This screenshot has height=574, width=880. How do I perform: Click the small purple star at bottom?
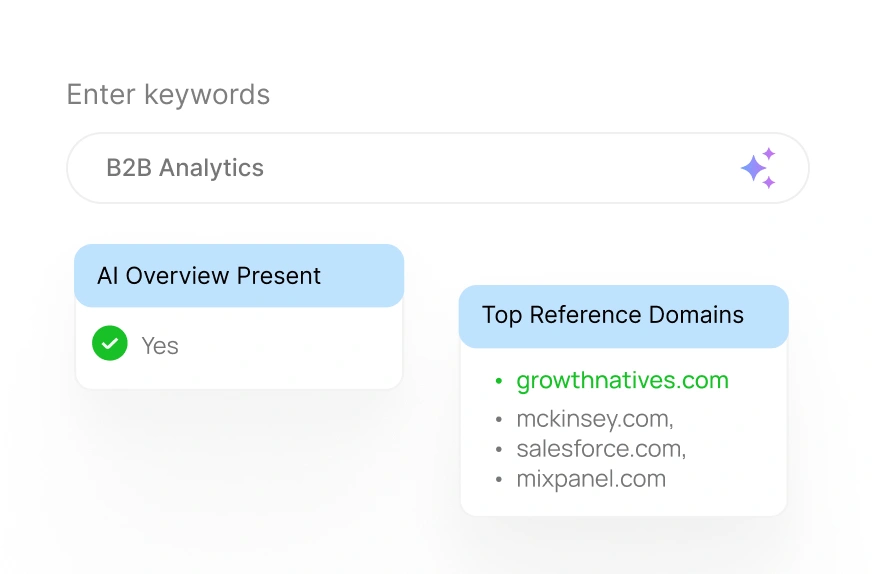point(769,182)
